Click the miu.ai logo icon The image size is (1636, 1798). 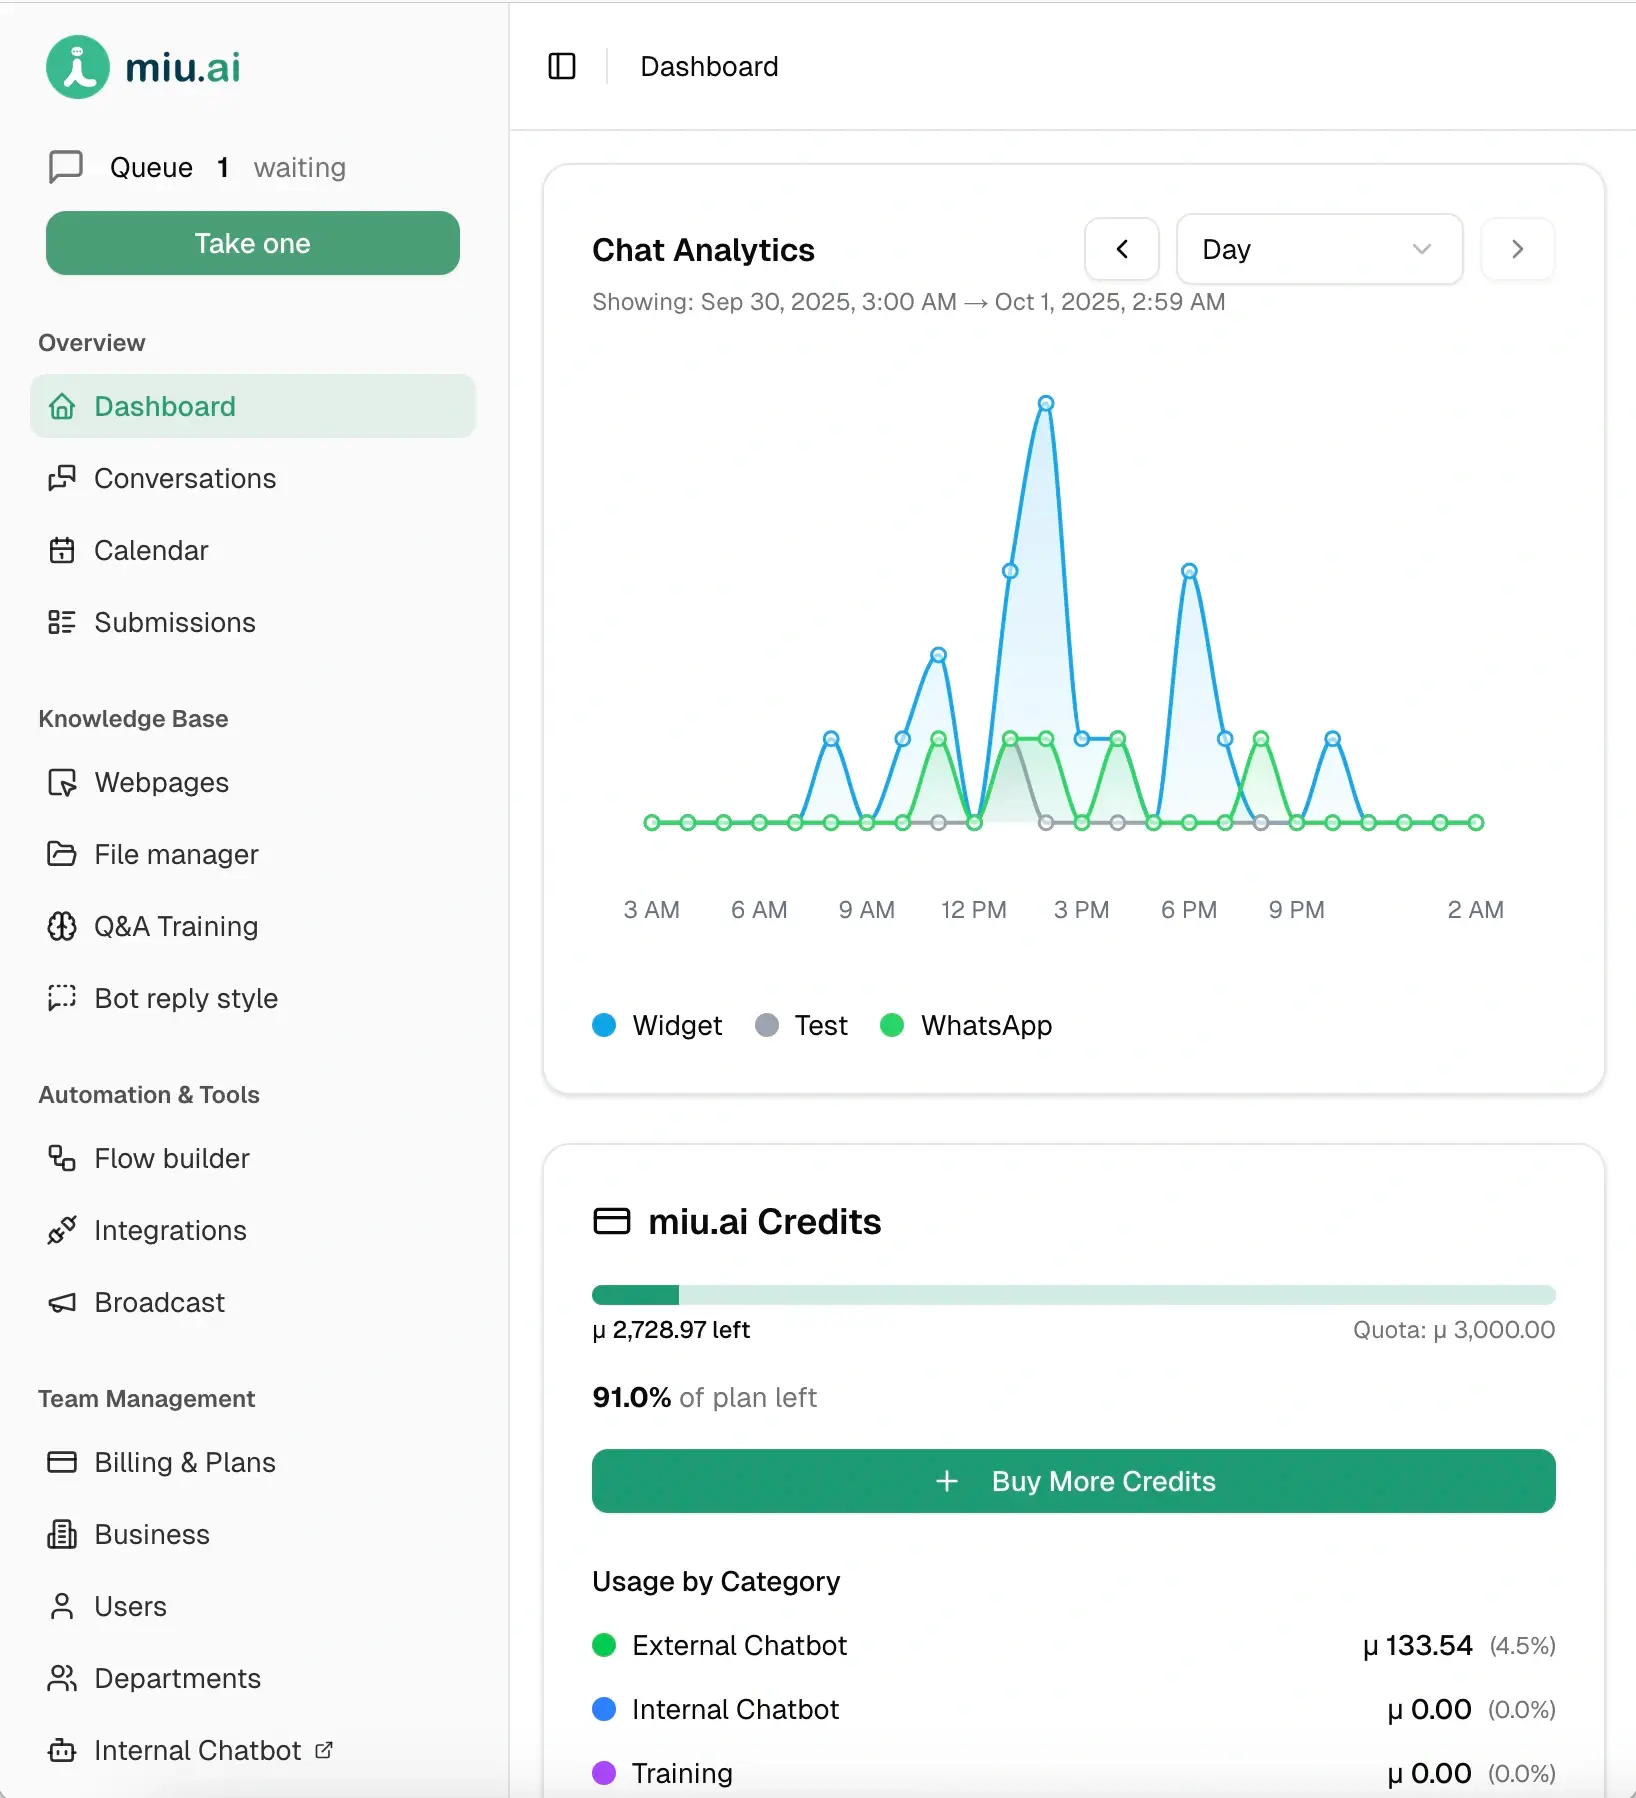pos(78,67)
